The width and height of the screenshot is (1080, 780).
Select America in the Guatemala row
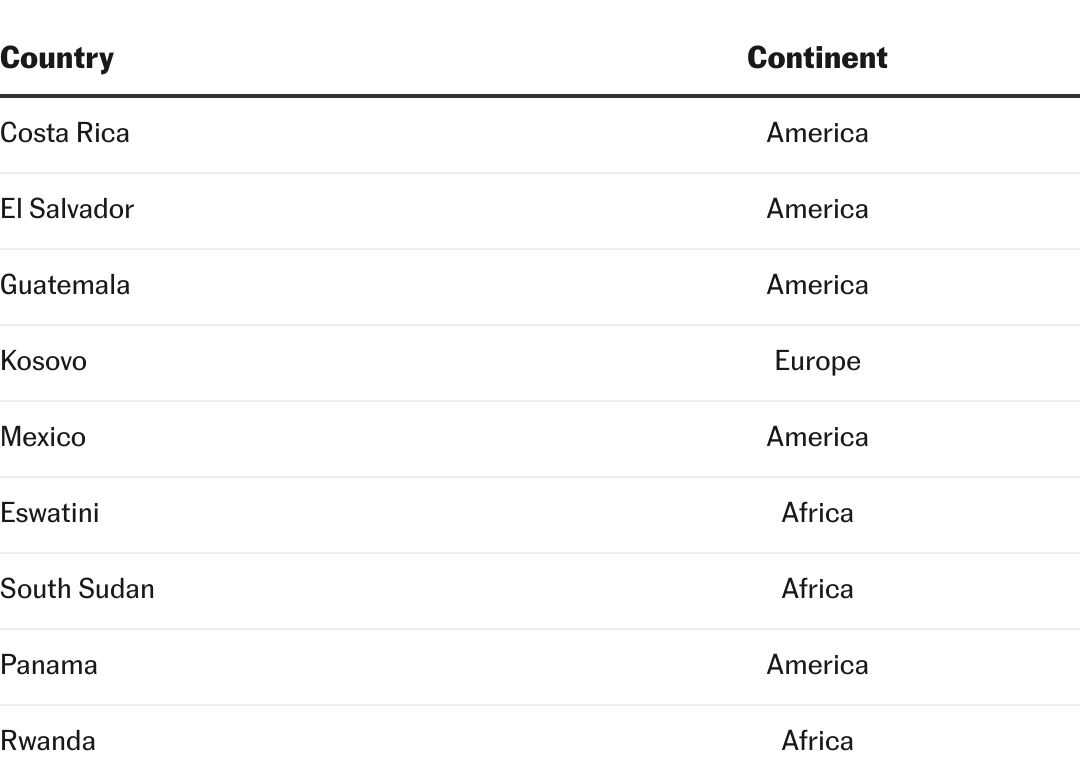pyautogui.click(x=817, y=285)
